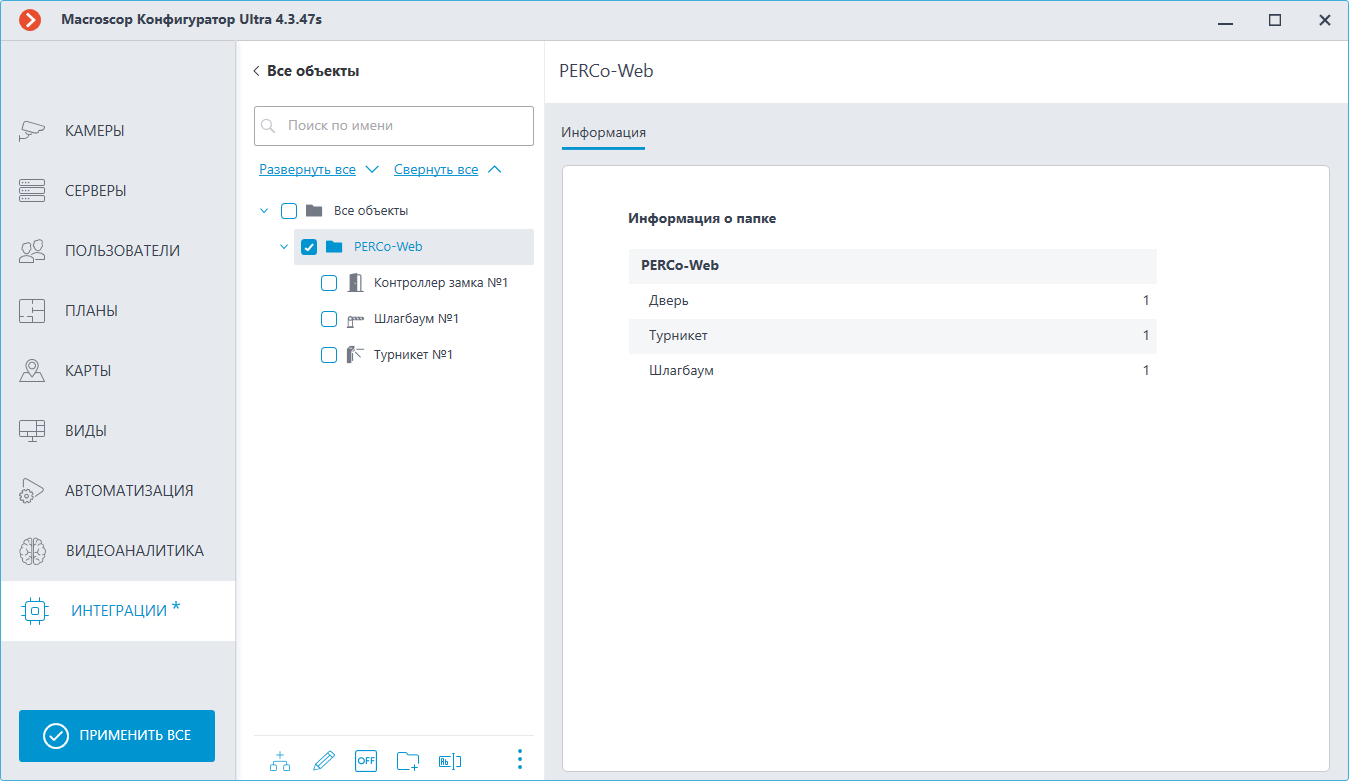The width and height of the screenshot is (1349, 781).
Task: Select the Все объекты root tree label
Action: 371,211
